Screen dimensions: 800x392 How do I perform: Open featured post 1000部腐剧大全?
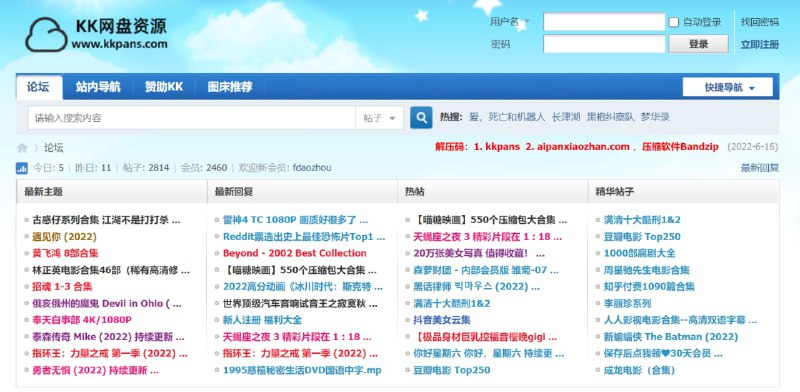click(x=639, y=253)
